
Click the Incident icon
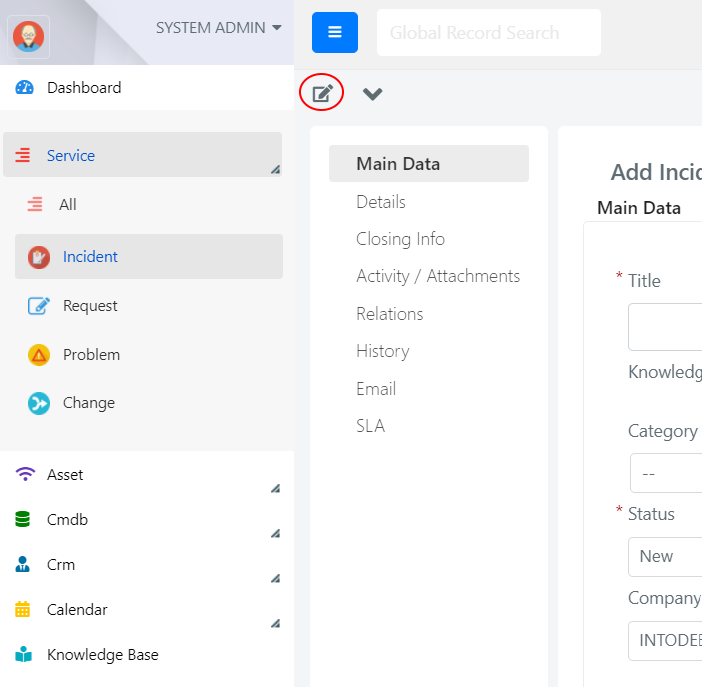(39, 257)
